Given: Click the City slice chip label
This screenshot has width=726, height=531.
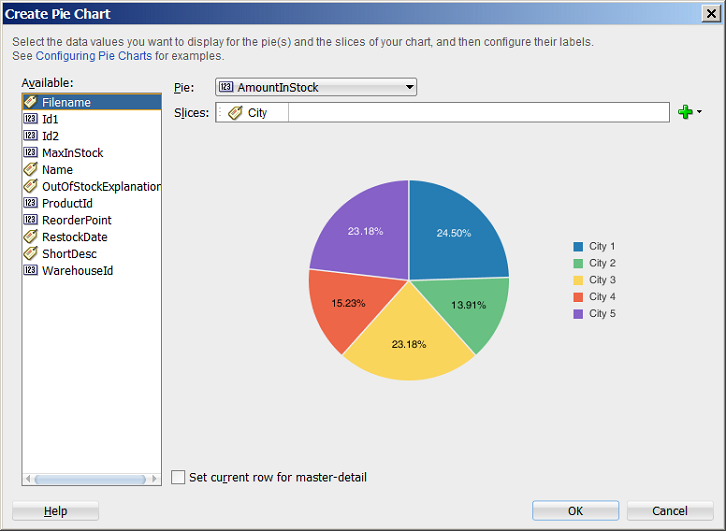Looking at the screenshot, I should [257, 112].
